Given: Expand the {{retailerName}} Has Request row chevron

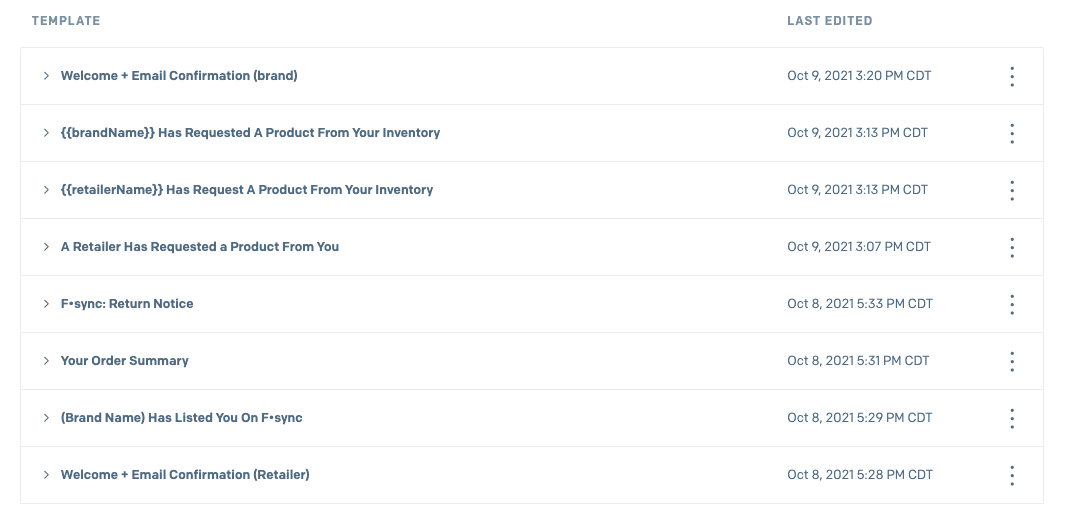Looking at the screenshot, I should [x=46, y=190].
